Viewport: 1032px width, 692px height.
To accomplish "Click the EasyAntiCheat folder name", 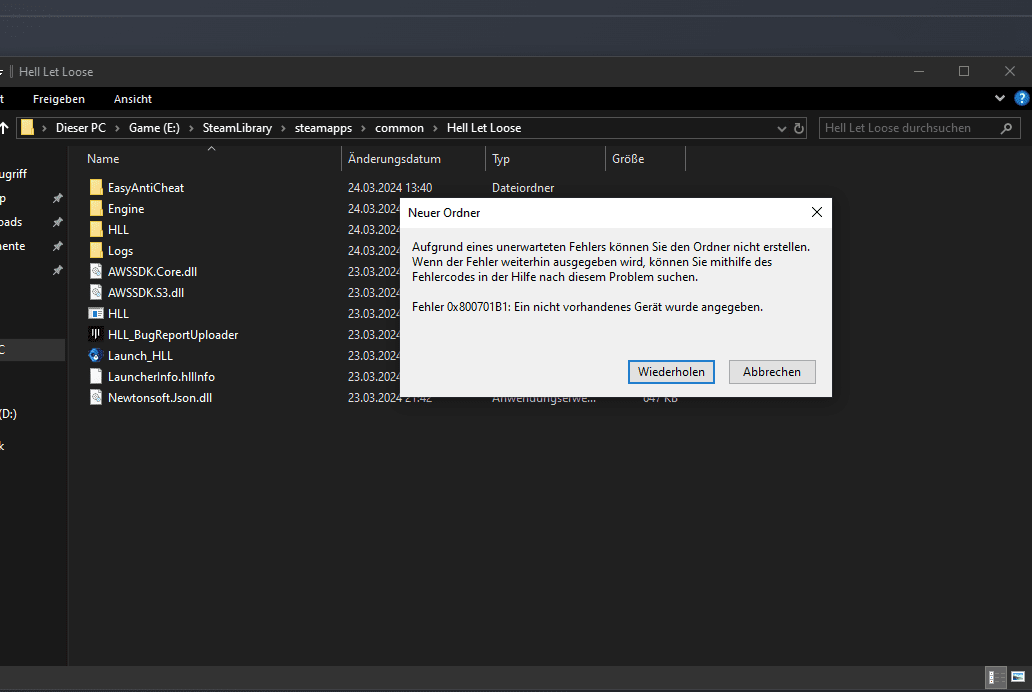I will coord(146,188).
